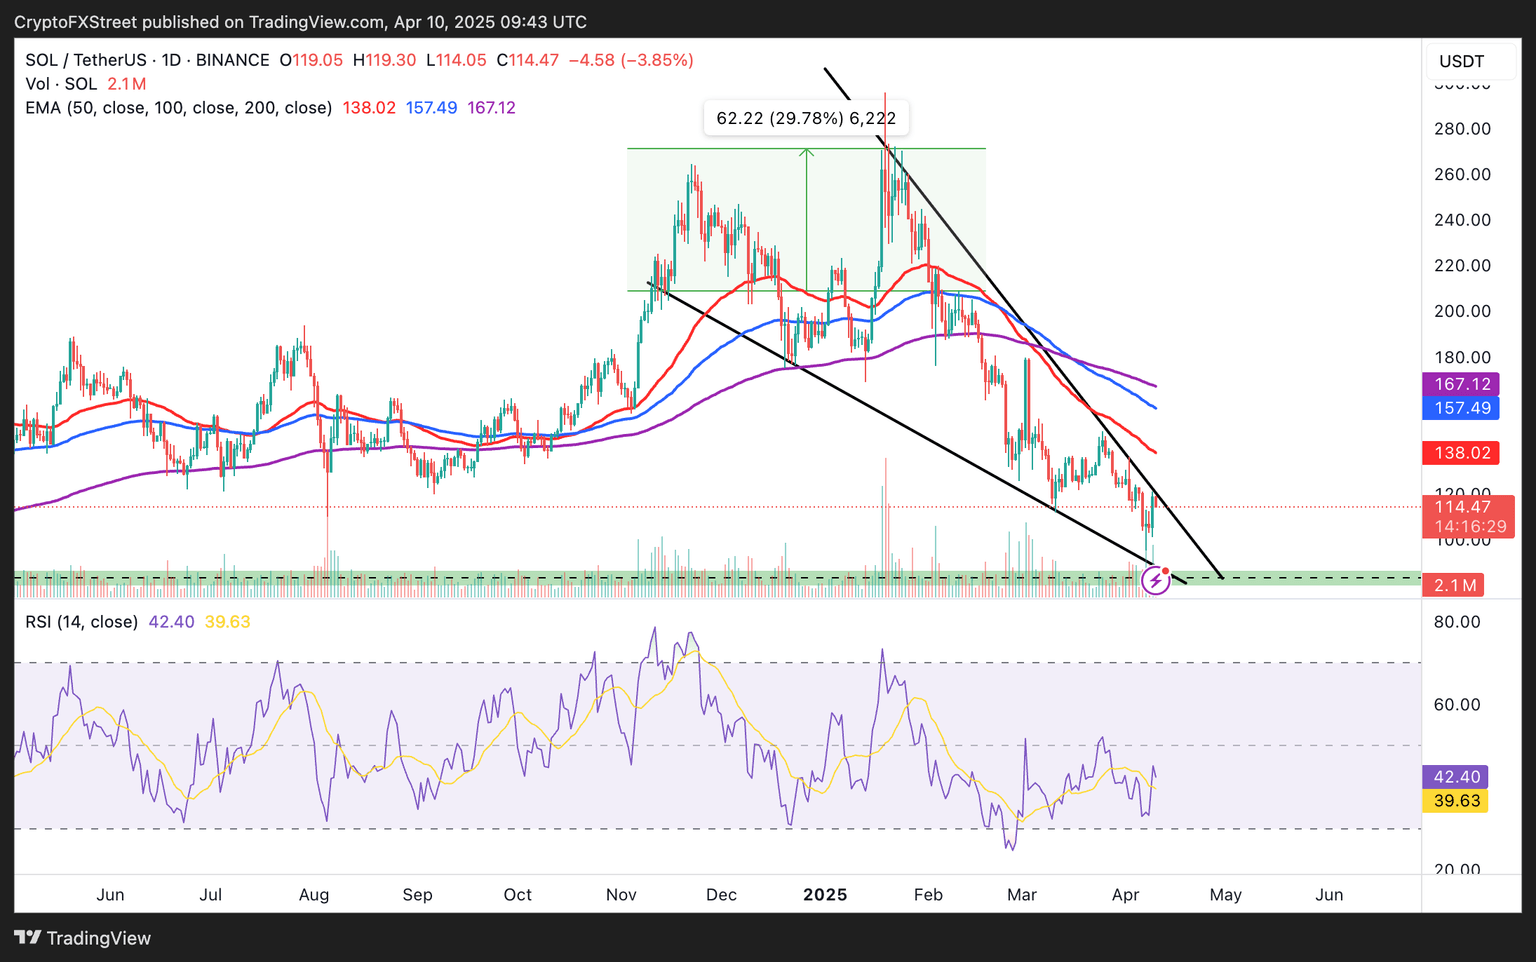Click the TradingView.com attribution link
The width and height of the screenshot is (1536, 962).
[317, 21]
